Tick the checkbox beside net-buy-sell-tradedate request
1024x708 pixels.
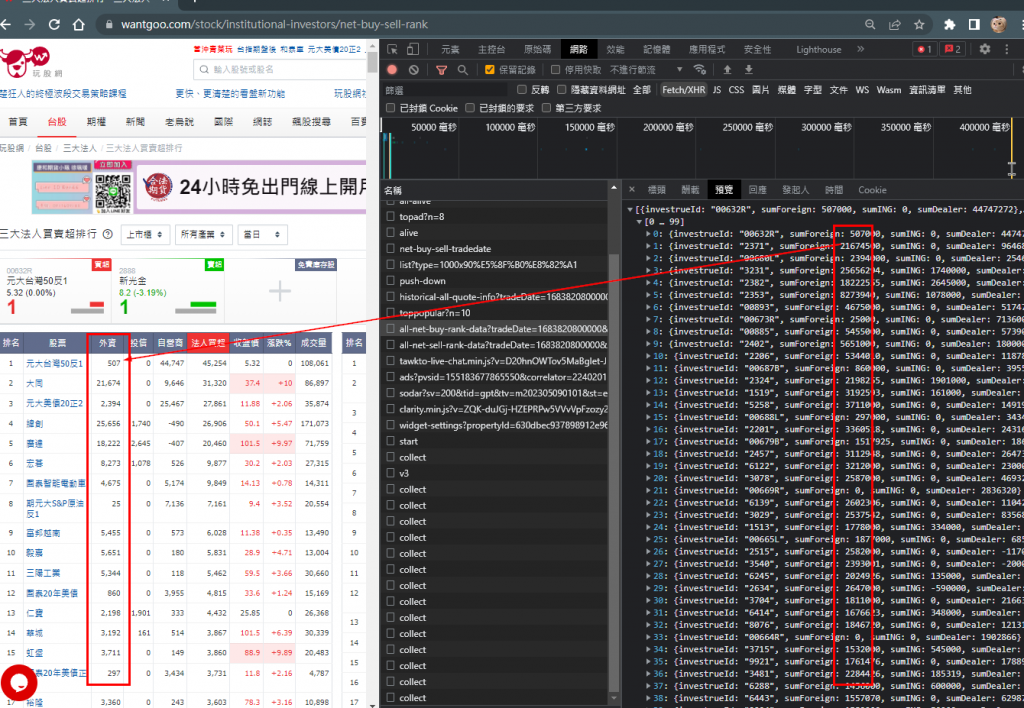click(391, 248)
